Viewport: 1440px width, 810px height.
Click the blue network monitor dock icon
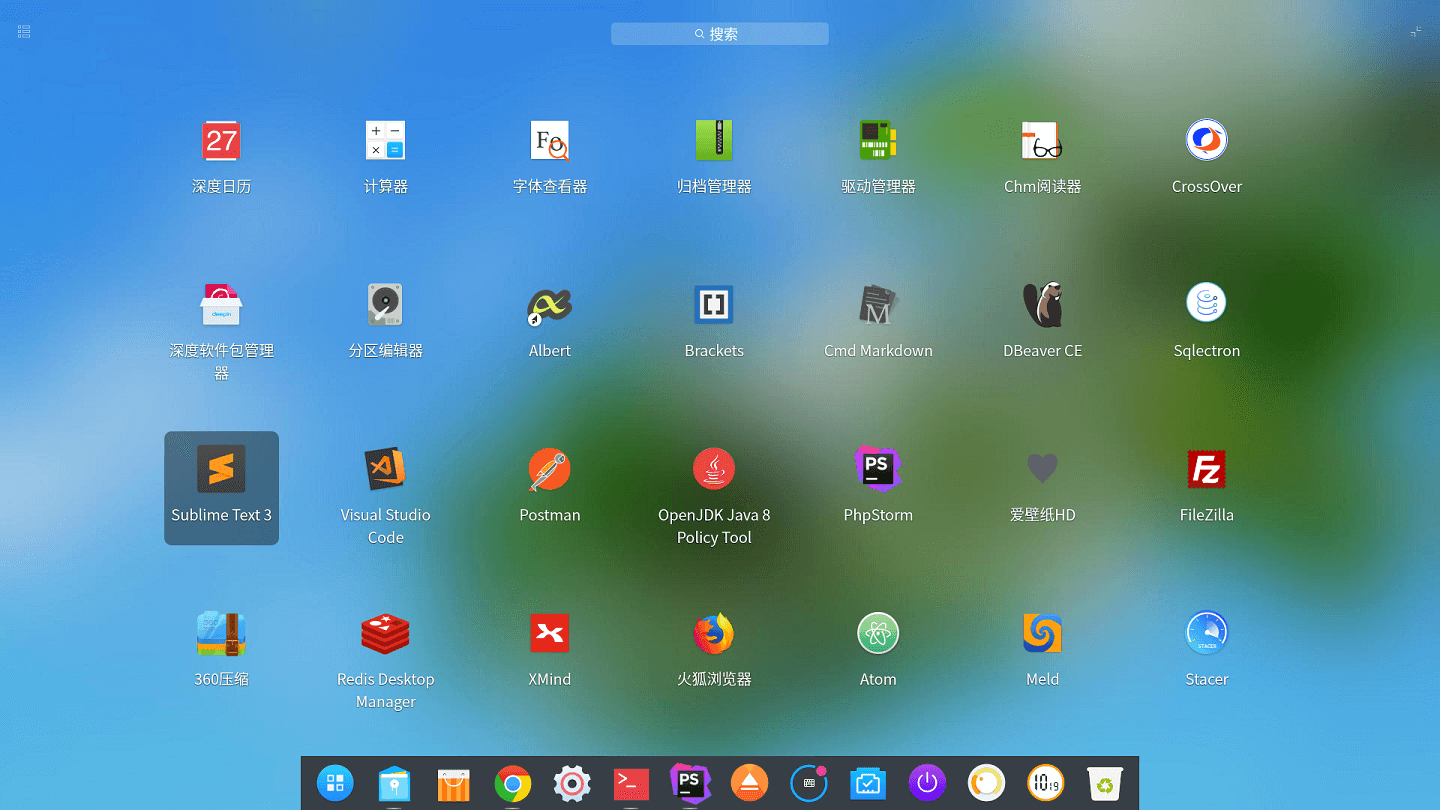pyautogui.click(x=868, y=784)
